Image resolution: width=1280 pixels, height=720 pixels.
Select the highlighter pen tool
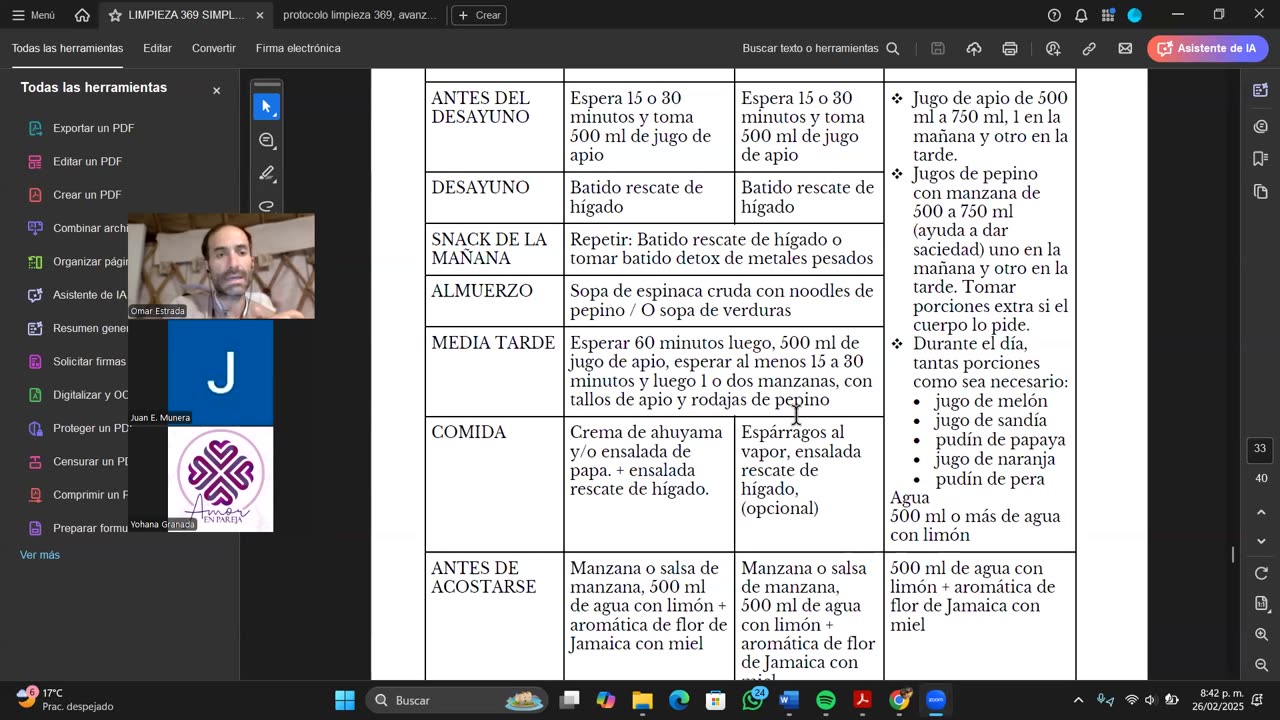pyautogui.click(x=267, y=173)
